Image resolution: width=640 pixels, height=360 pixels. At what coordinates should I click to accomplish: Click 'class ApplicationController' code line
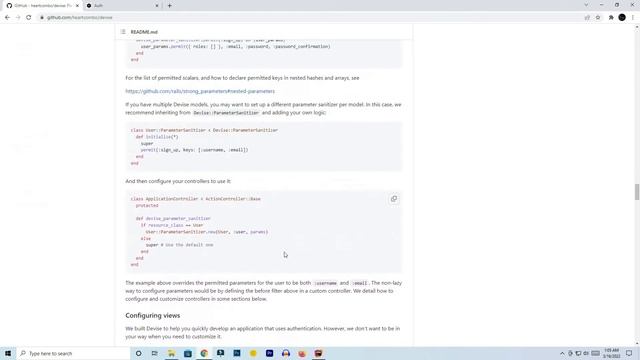tap(196, 199)
